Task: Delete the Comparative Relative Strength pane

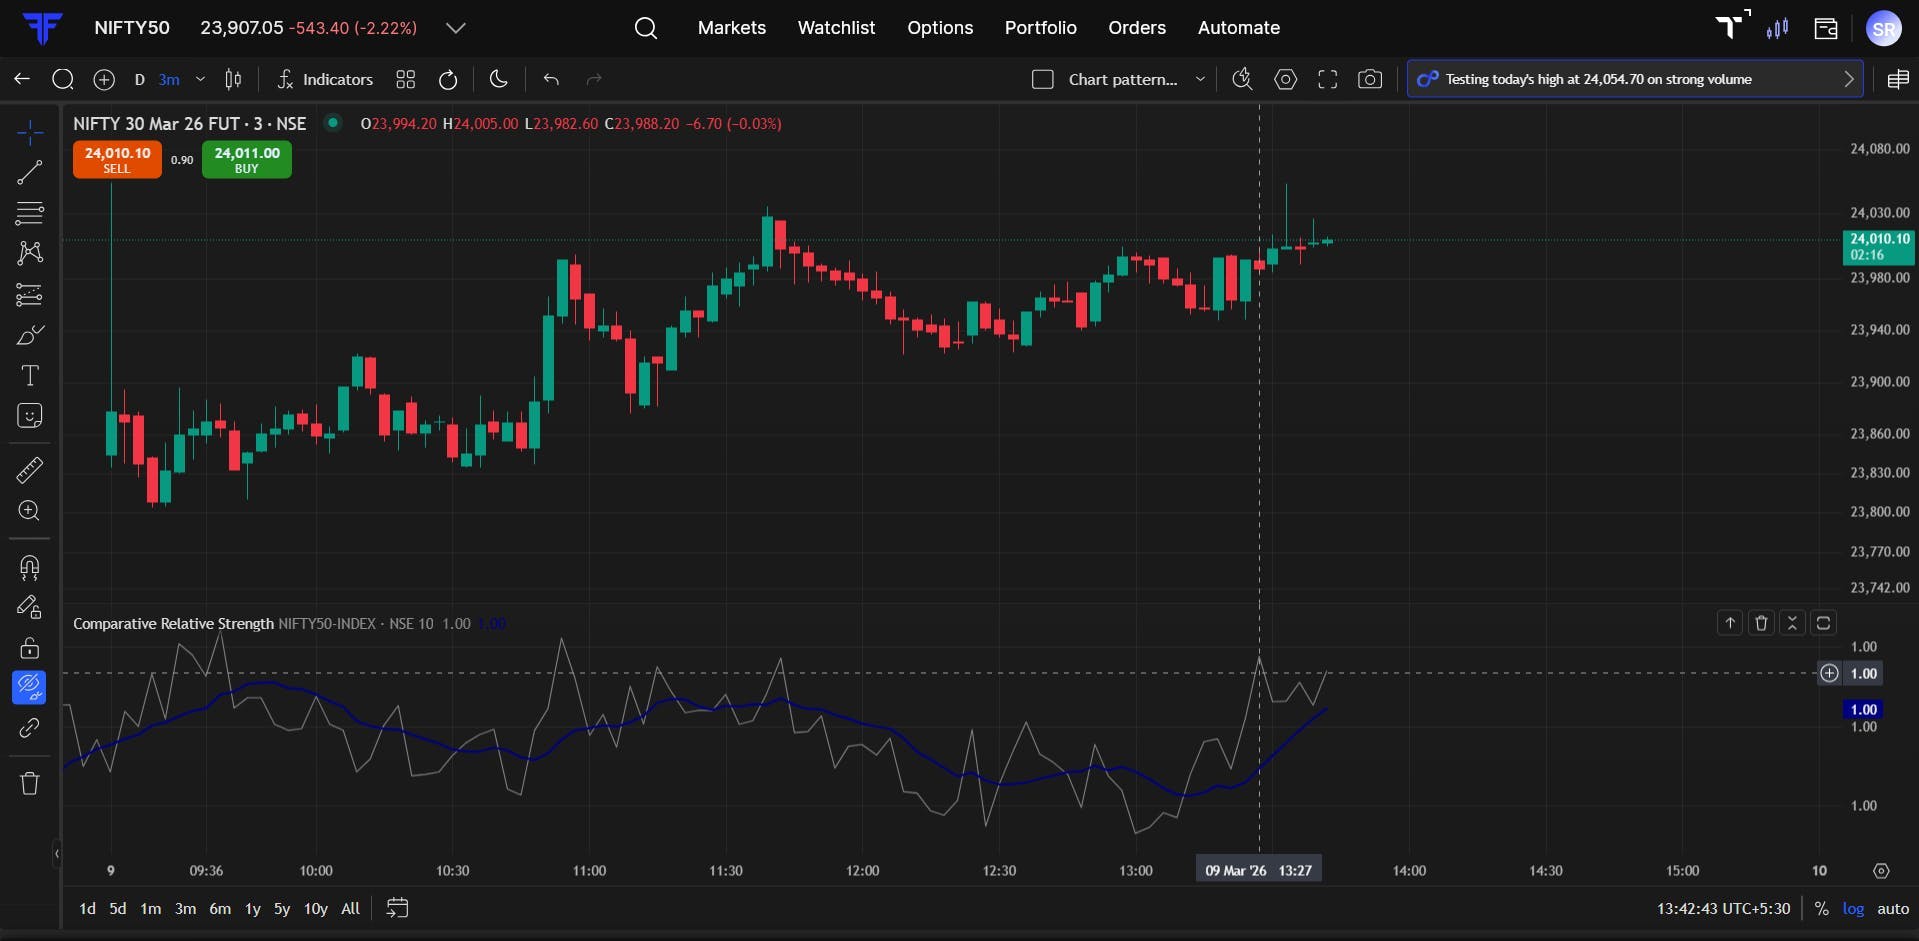Action: [x=1761, y=623]
